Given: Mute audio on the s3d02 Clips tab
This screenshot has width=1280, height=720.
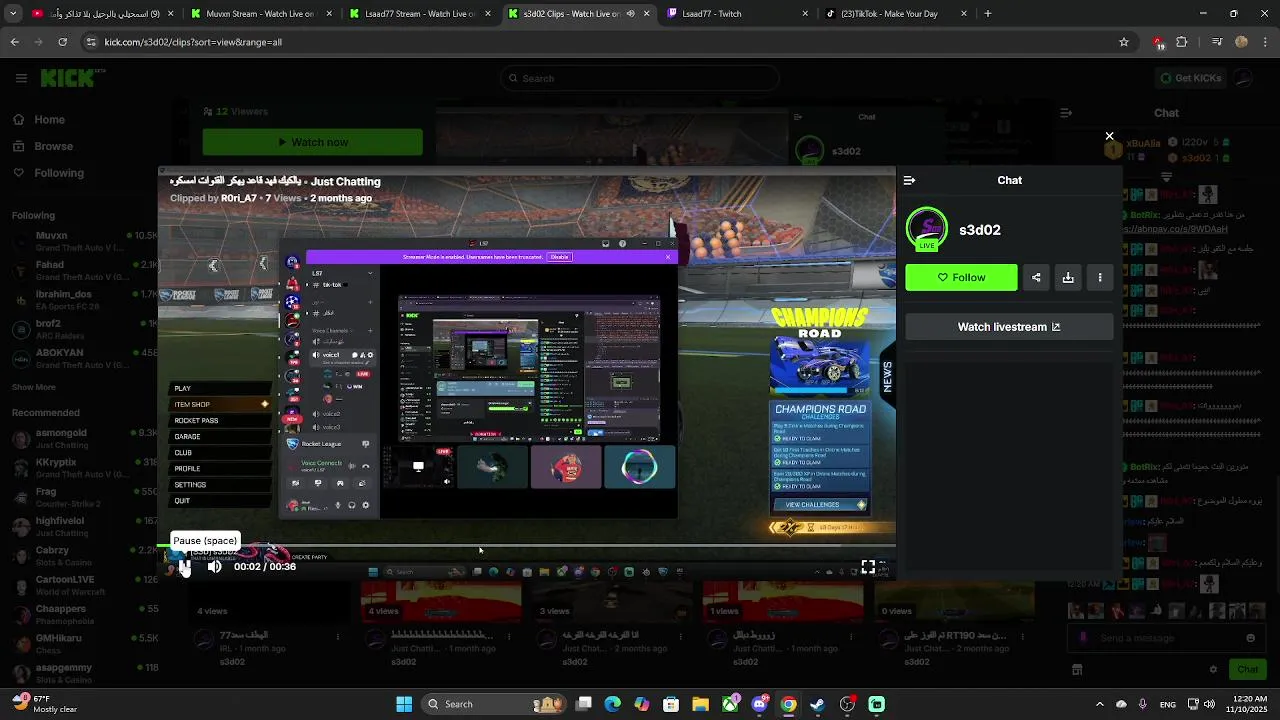Looking at the screenshot, I should click(630, 14).
